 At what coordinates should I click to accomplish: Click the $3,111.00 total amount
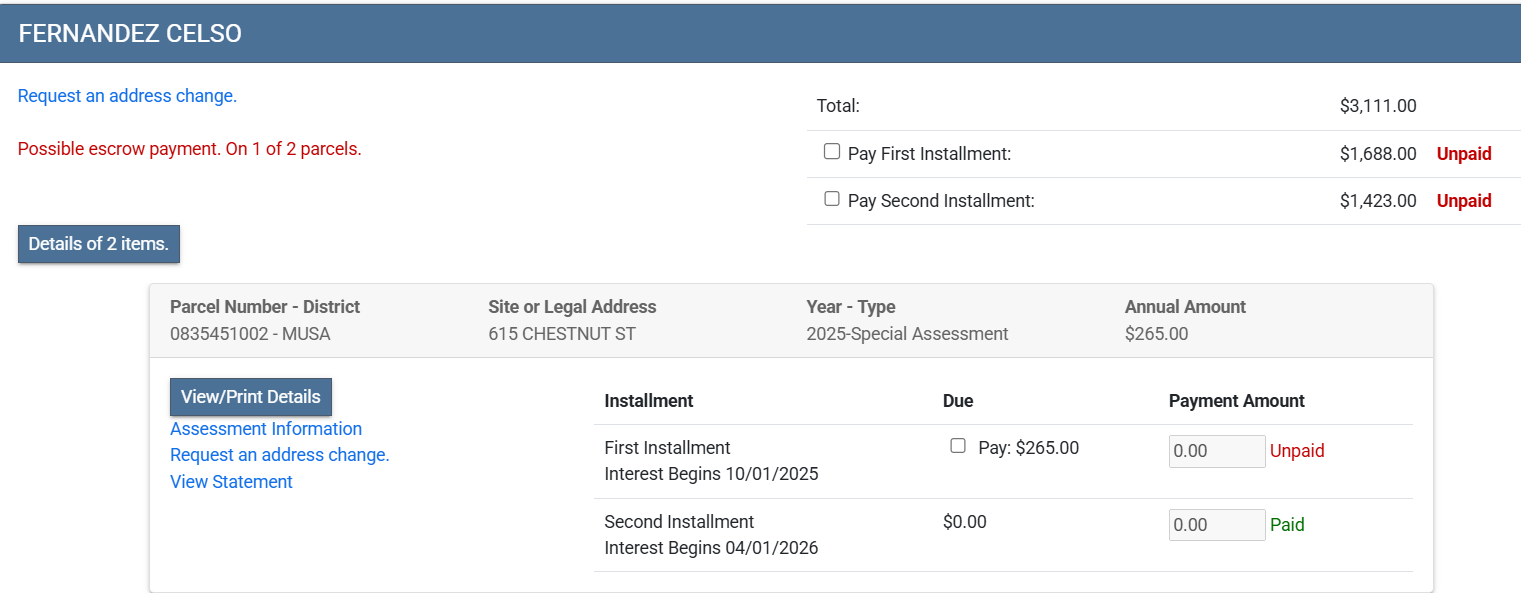coord(1377,106)
